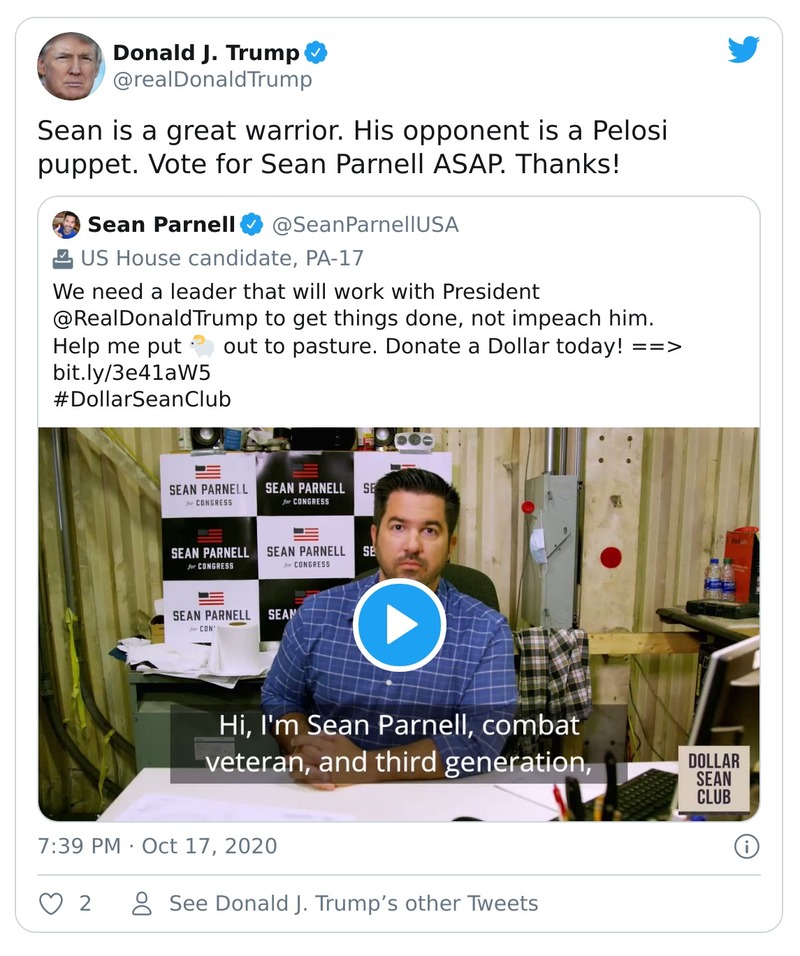
Task: Click the Dollar Sean Club logo in video
Action: (x=714, y=777)
